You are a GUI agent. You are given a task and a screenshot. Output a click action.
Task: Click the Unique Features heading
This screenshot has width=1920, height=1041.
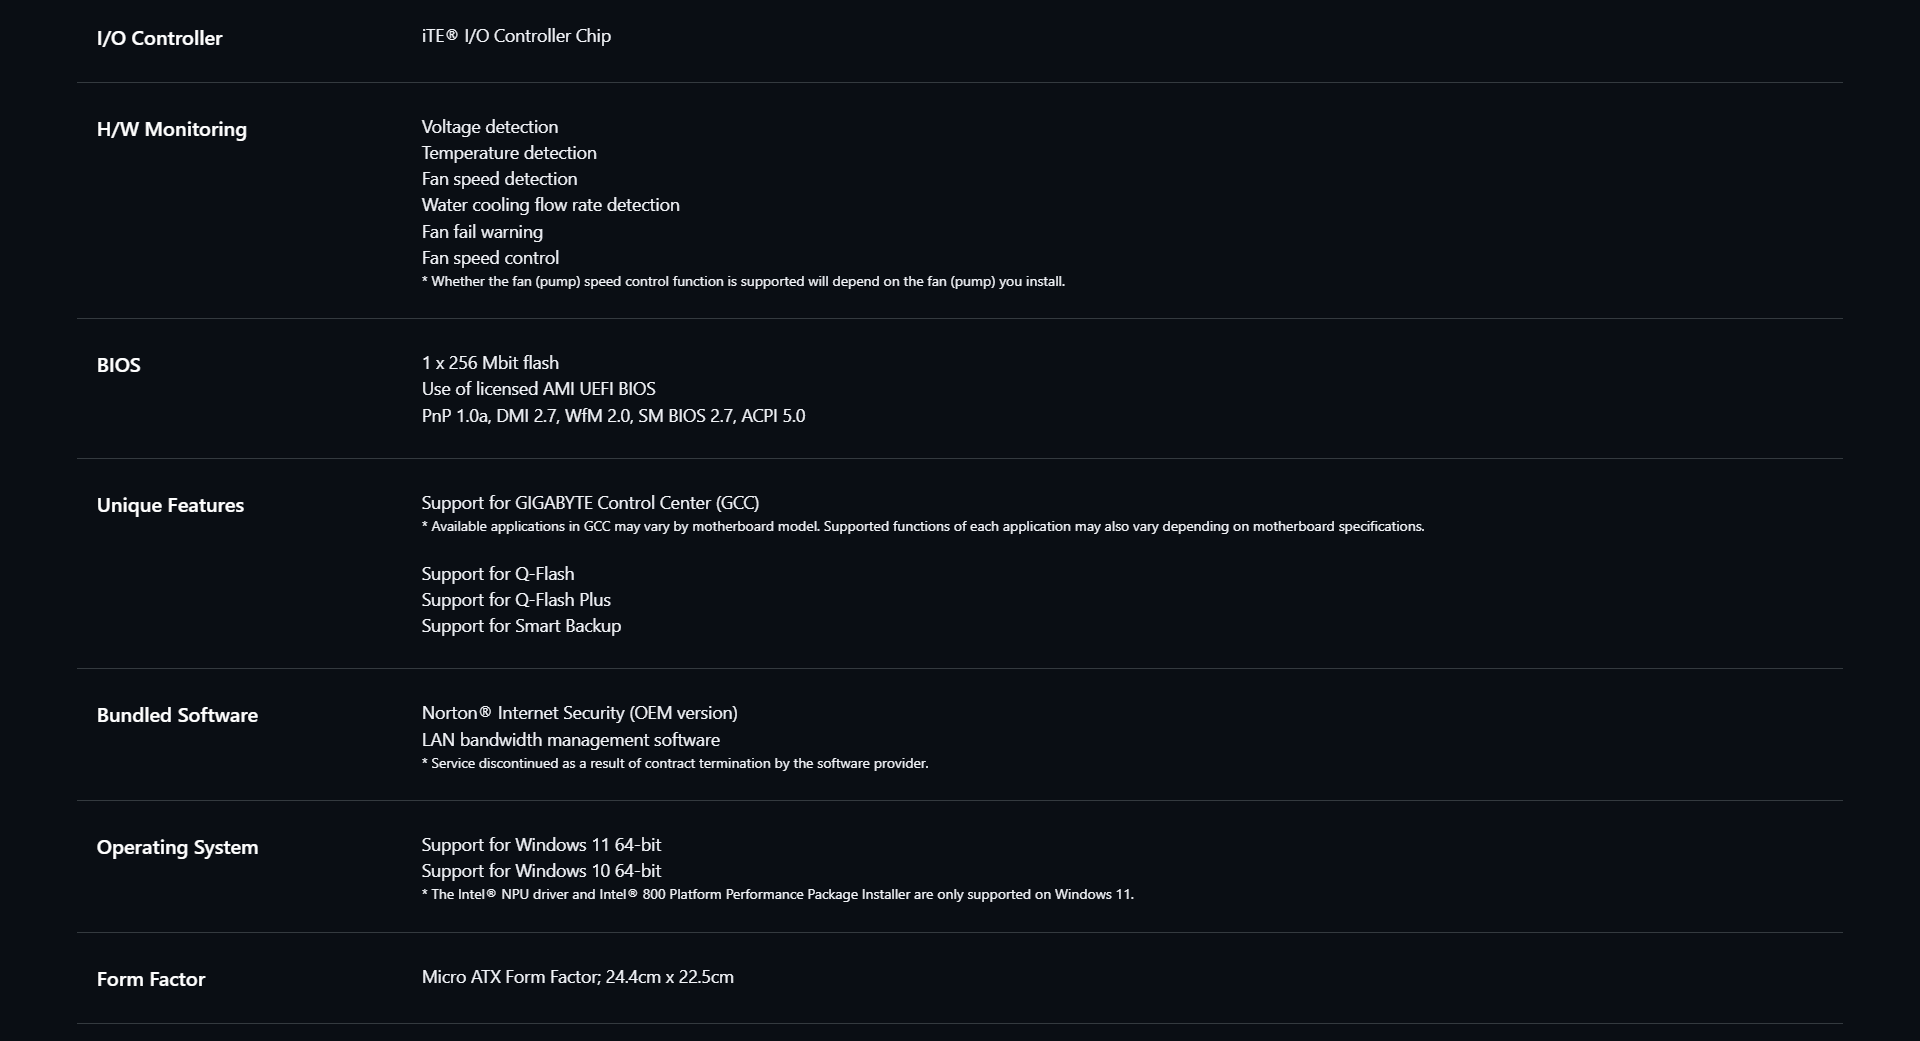click(170, 505)
